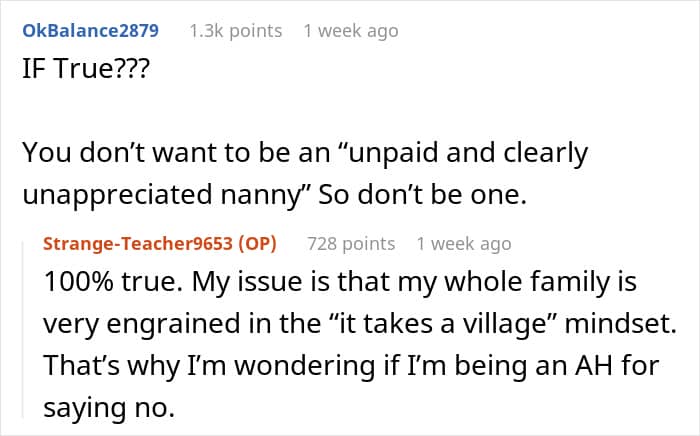The width and height of the screenshot is (700, 436).
Task: Click the final line "saying no."
Action: (103, 408)
